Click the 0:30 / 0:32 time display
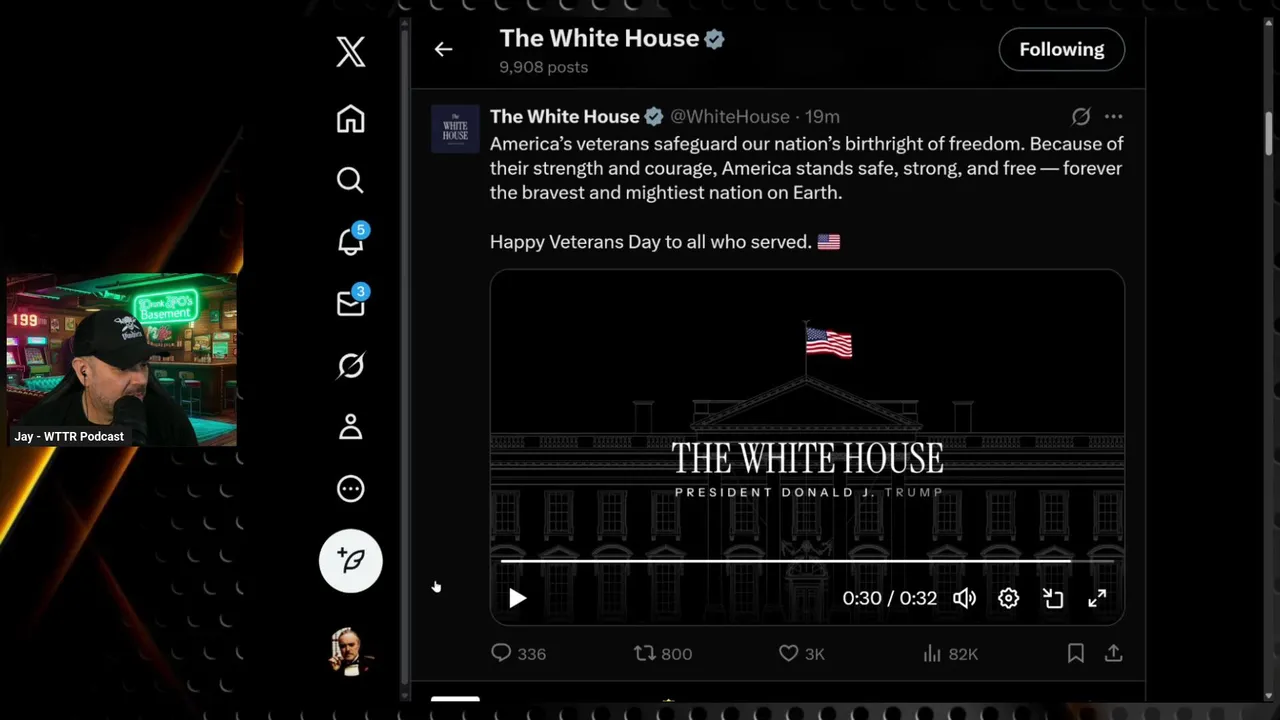The image size is (1280, 720). click(x=889, y=598)
